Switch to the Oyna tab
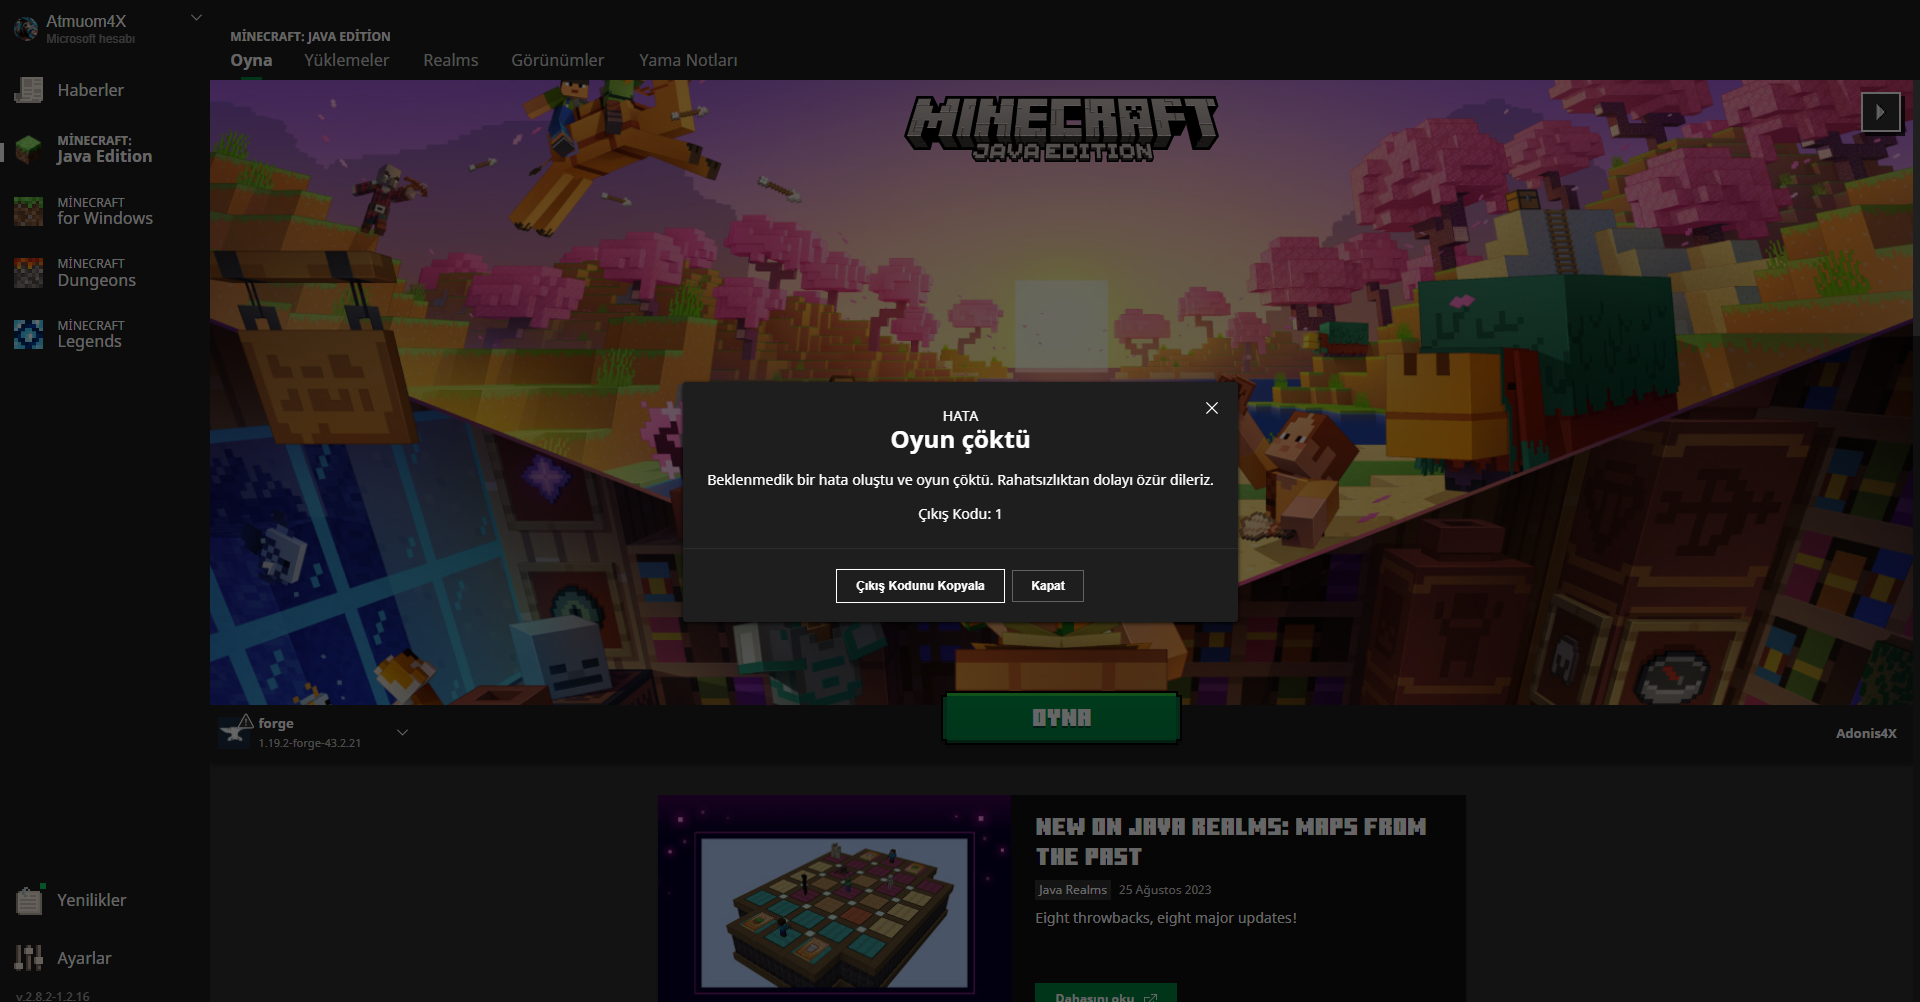 coord(251,60)
